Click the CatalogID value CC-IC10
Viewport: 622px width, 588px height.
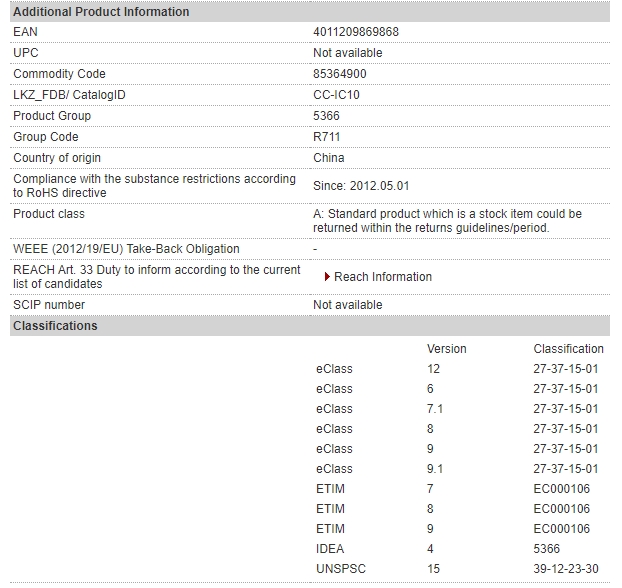[336, 95]
